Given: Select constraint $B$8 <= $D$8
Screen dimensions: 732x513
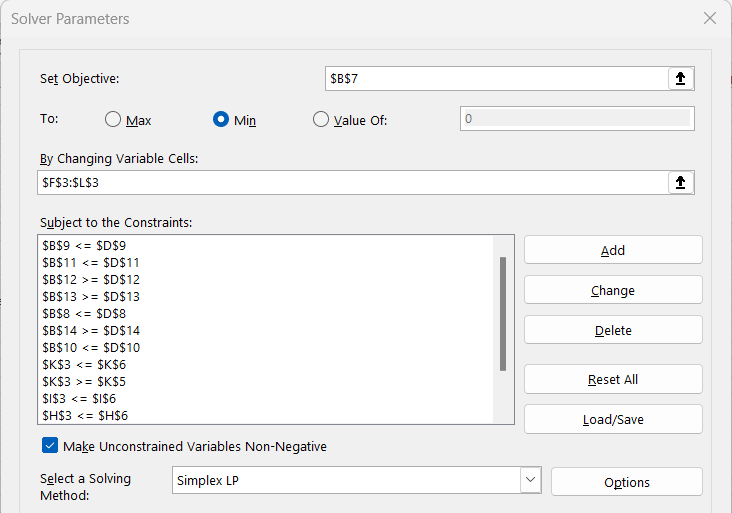Looking at the screenshot, I should click(x=84, y=314).
